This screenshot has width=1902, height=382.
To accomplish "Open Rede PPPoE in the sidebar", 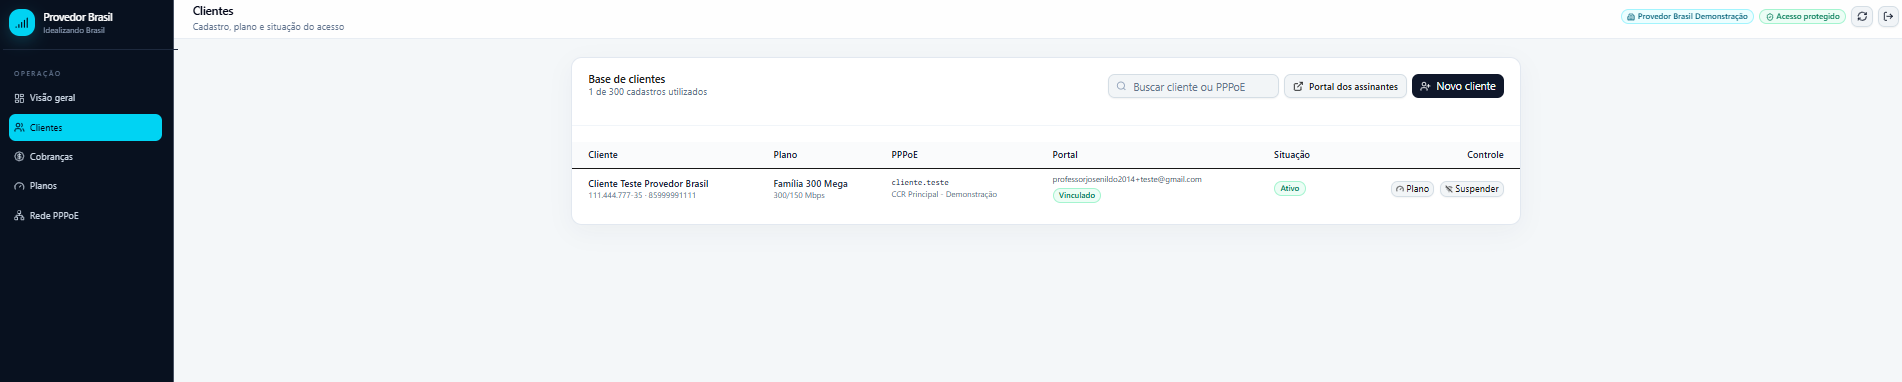I will (x=85, y=215).
